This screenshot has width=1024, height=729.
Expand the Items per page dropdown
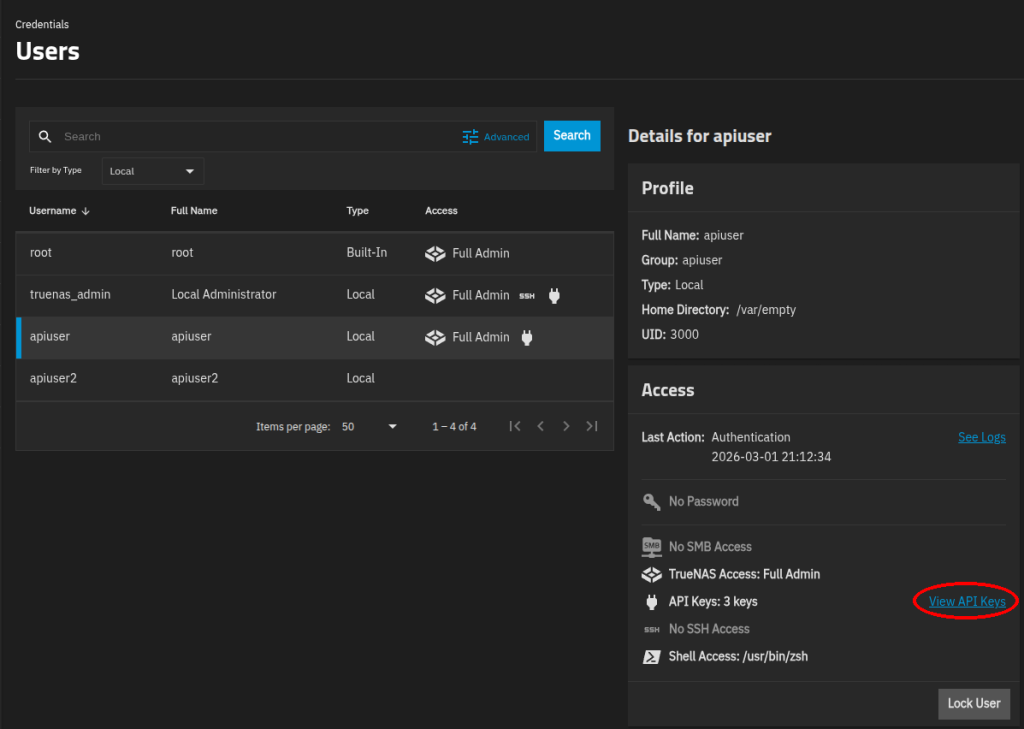point(369,426)
